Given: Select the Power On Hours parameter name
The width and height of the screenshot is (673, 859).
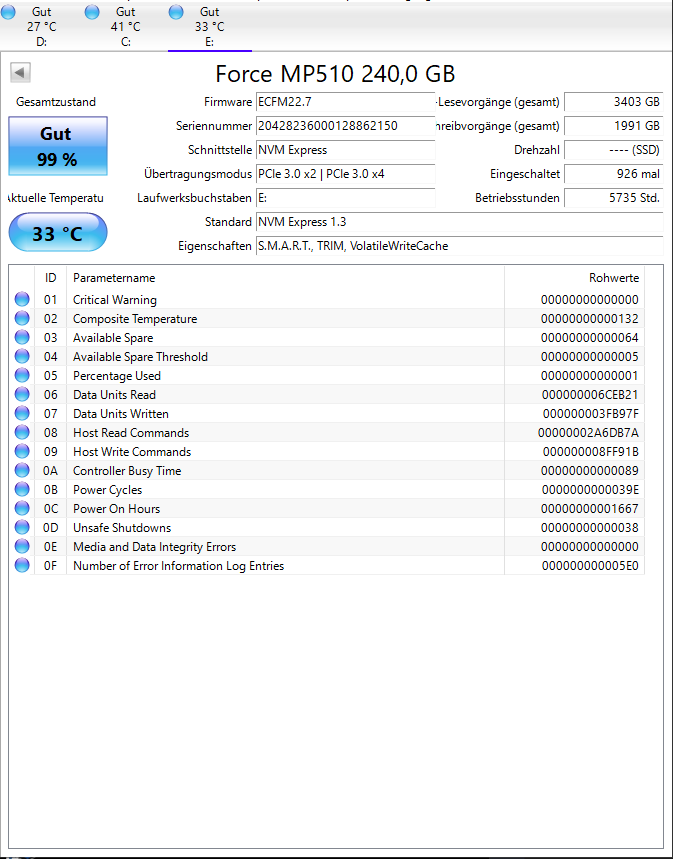Looking at the screenshot, I should point(117,509).
